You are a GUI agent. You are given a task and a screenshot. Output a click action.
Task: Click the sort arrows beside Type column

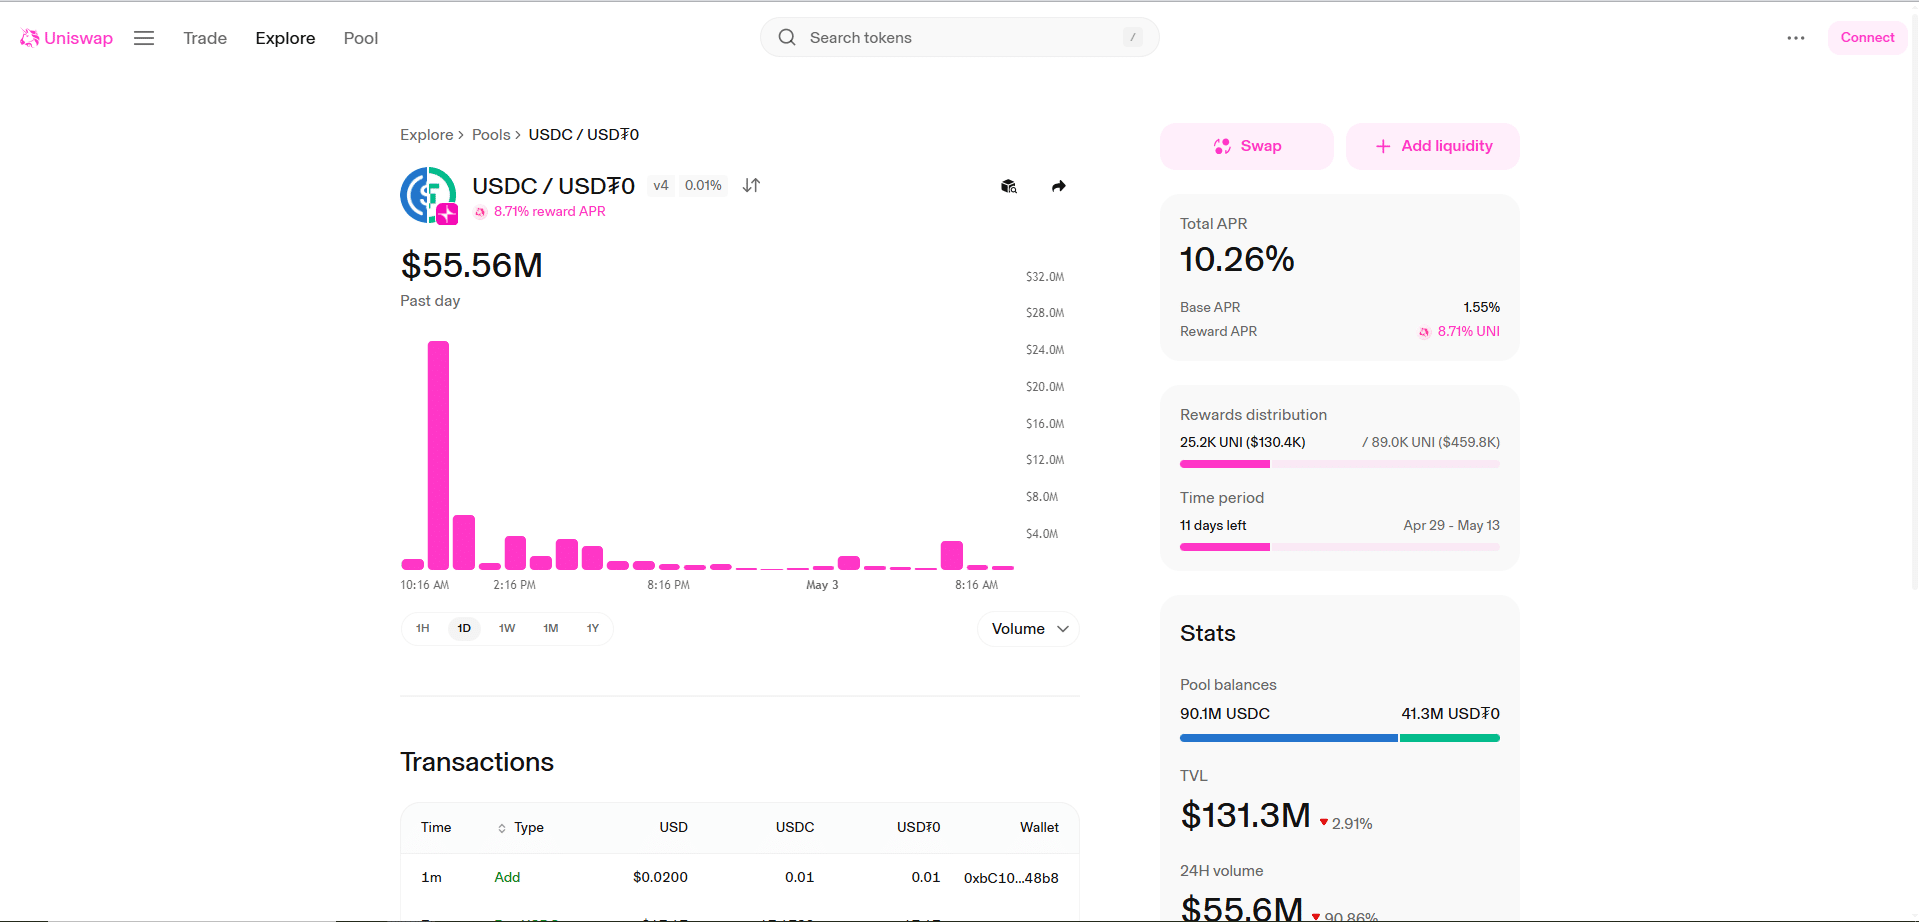tap(502, 828)
